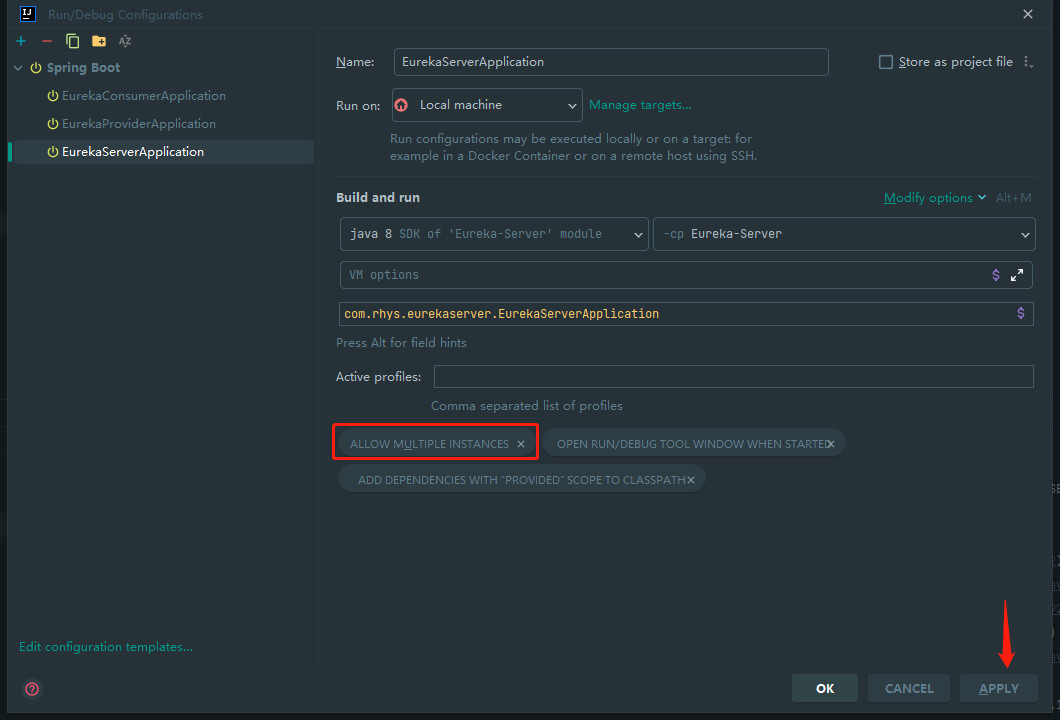Close the Run/Debug Configurations dialog
This screenshot has width=1060, height=720.
coord(1028,14)
